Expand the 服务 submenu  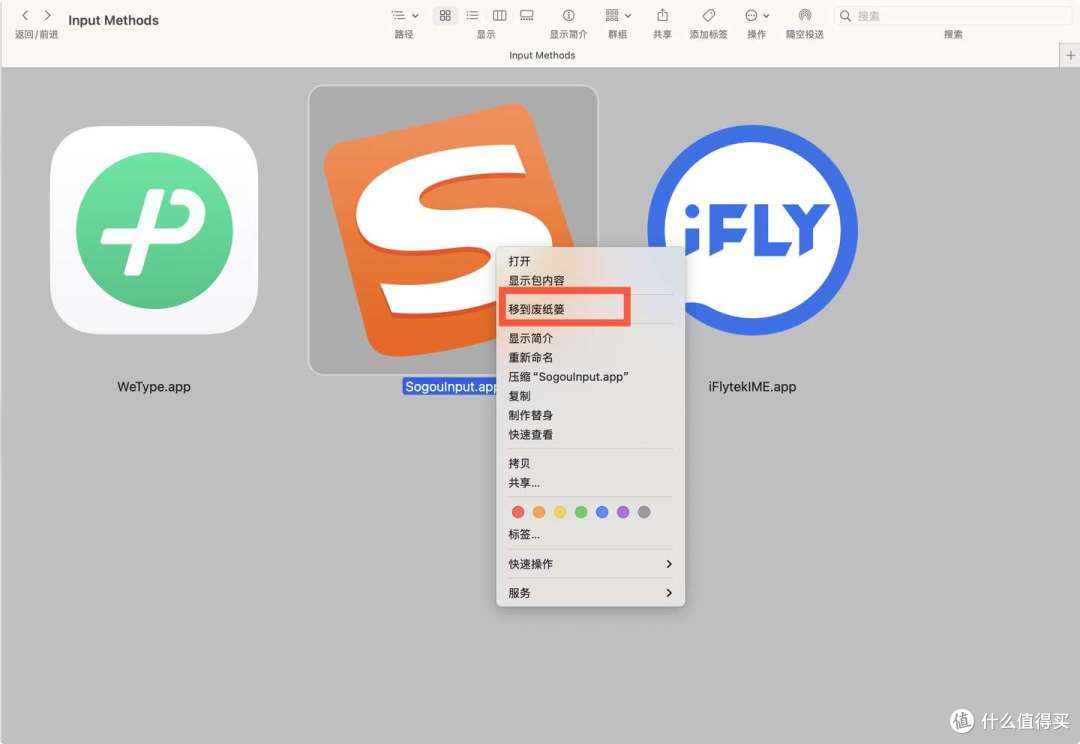(590, 593)
